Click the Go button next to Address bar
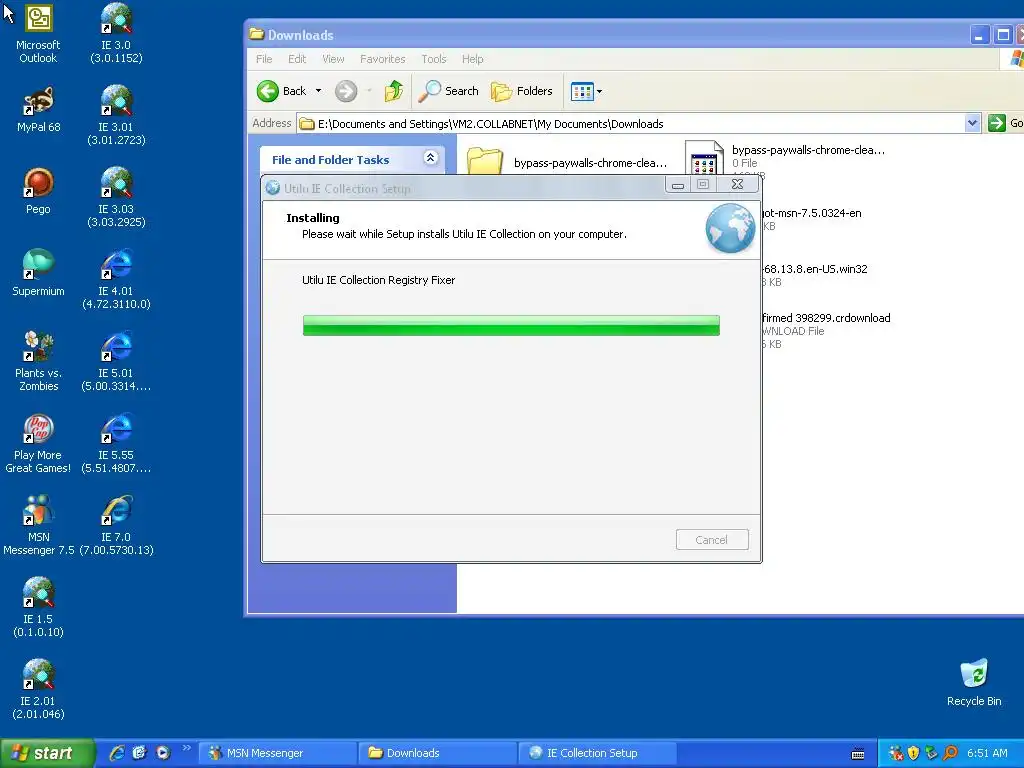The height and width of the screenshot is (768, 1024). (x=1004, y=123)
